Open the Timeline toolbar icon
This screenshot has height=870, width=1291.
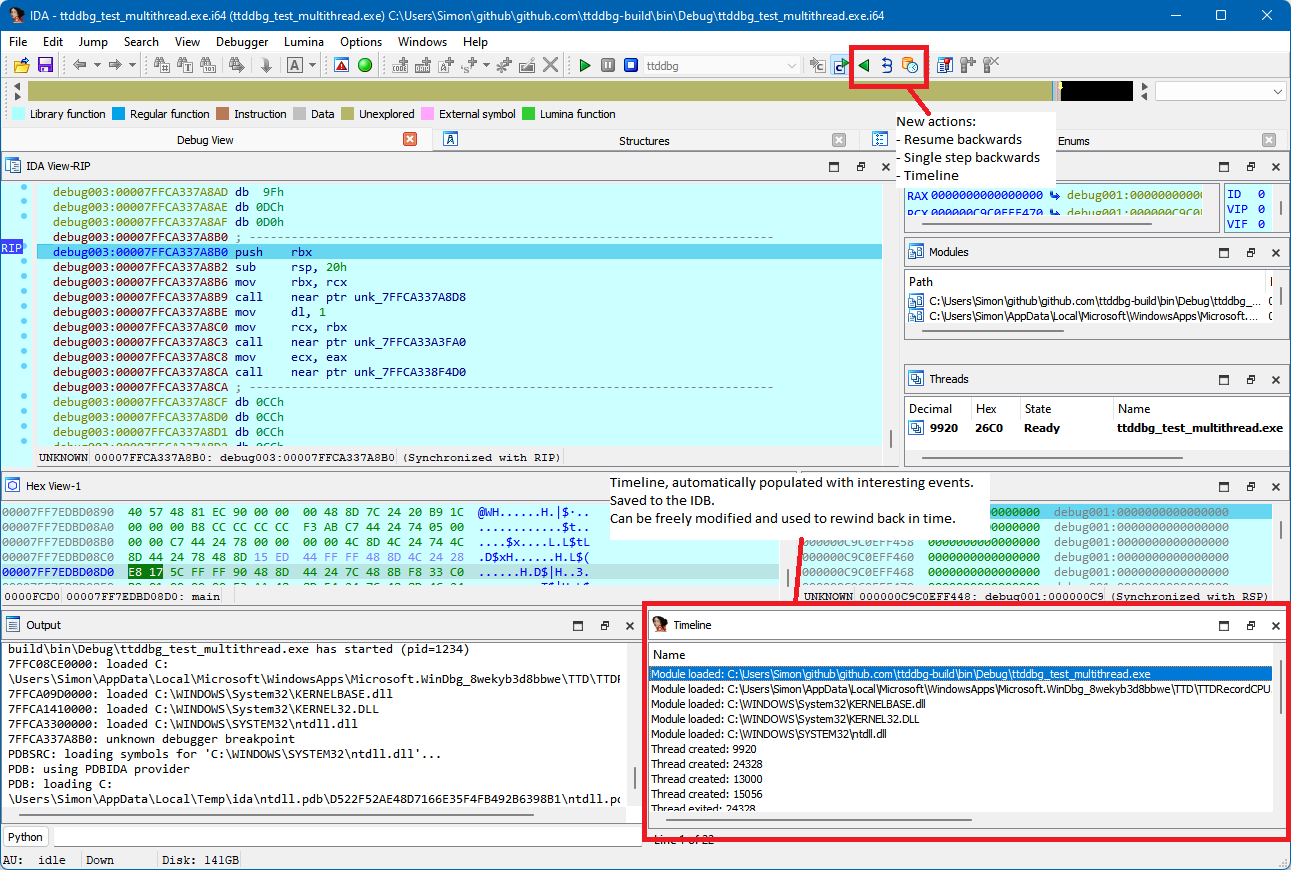[909, 65]
